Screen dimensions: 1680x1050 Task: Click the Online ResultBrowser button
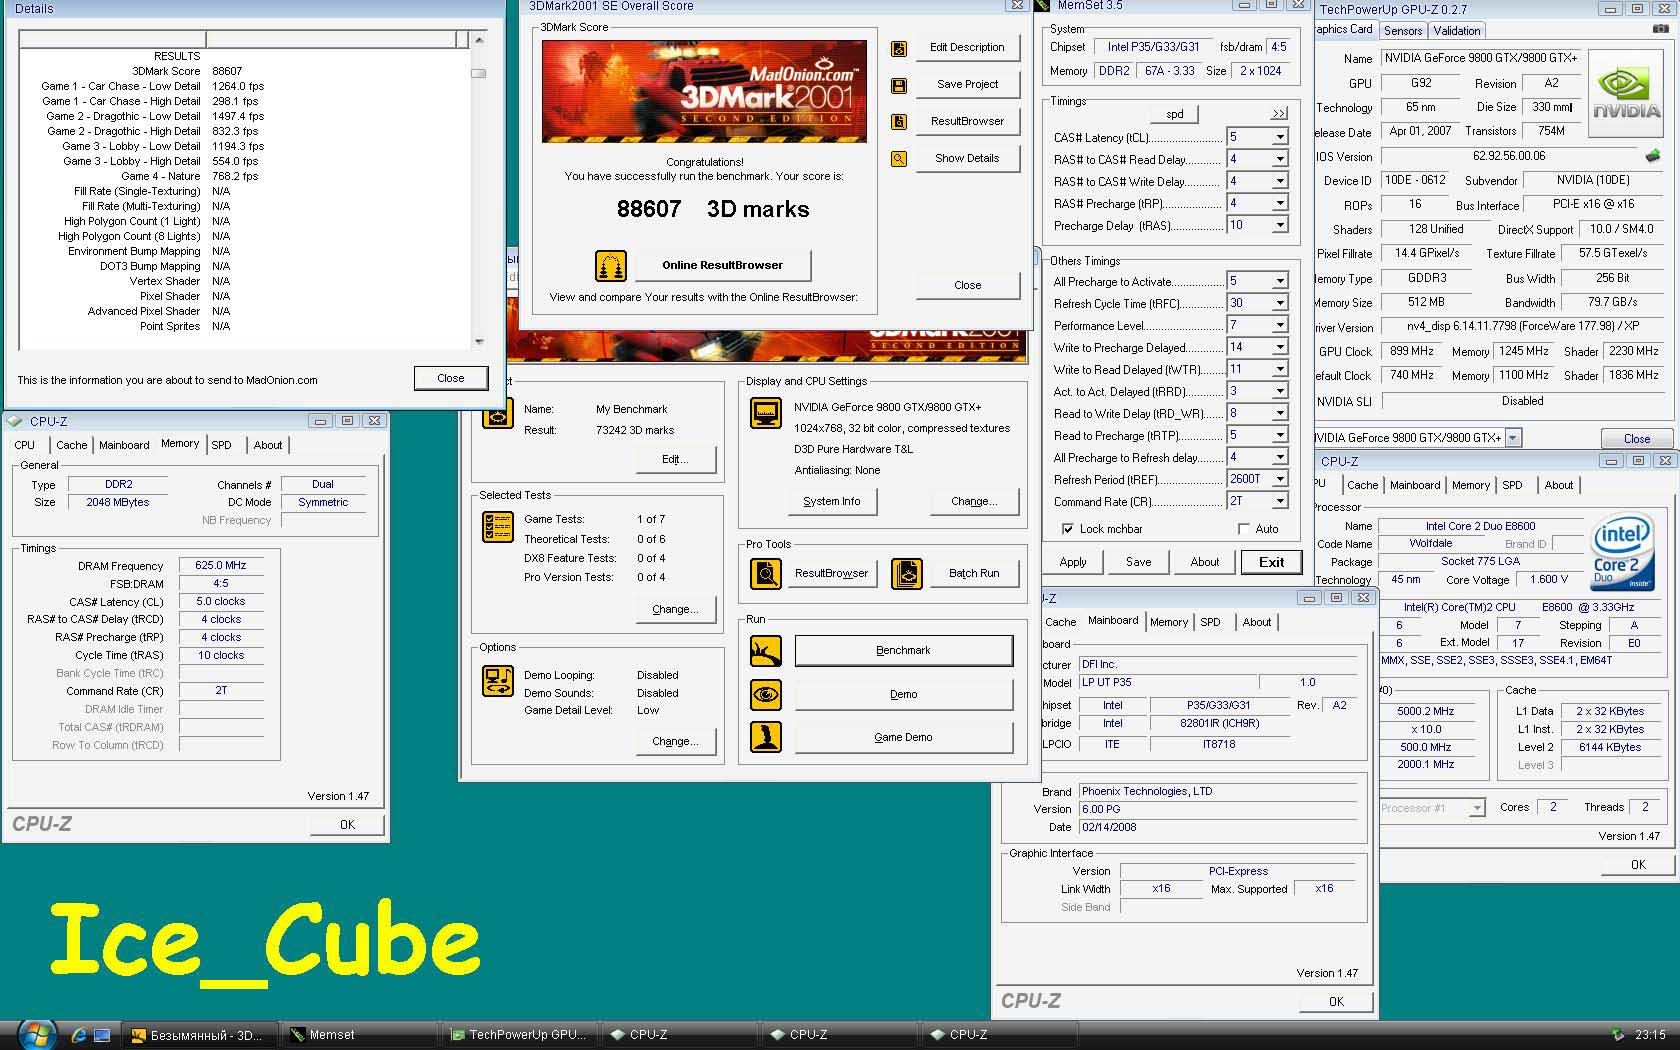coord(722,265)
